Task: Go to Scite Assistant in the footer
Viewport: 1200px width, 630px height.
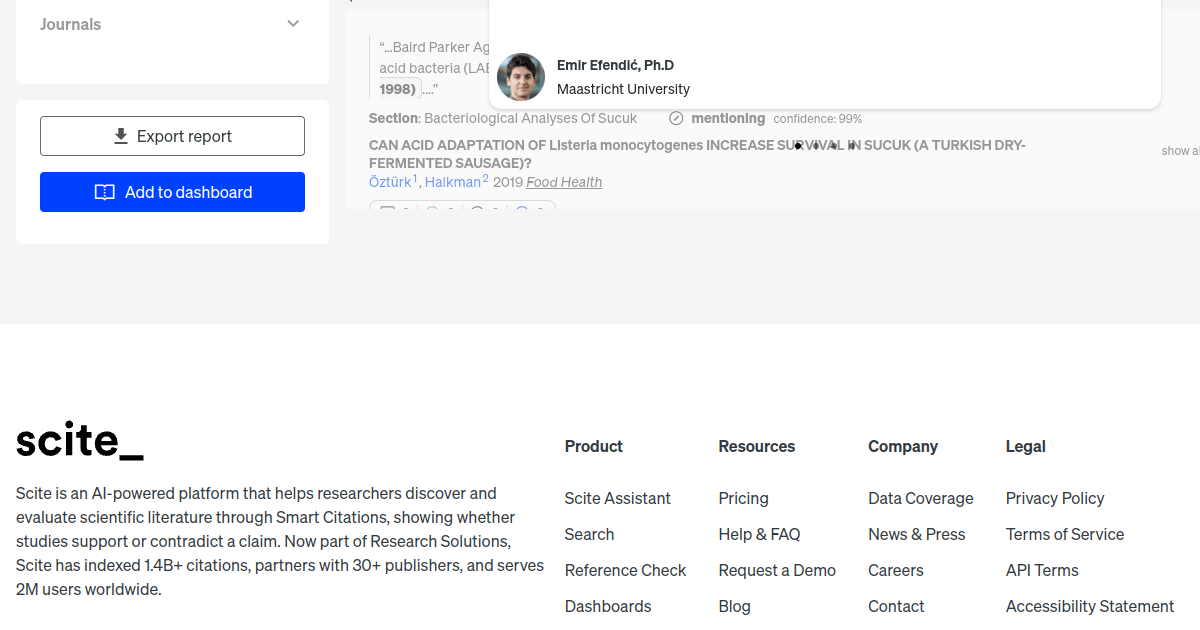Action: point(617,498)
